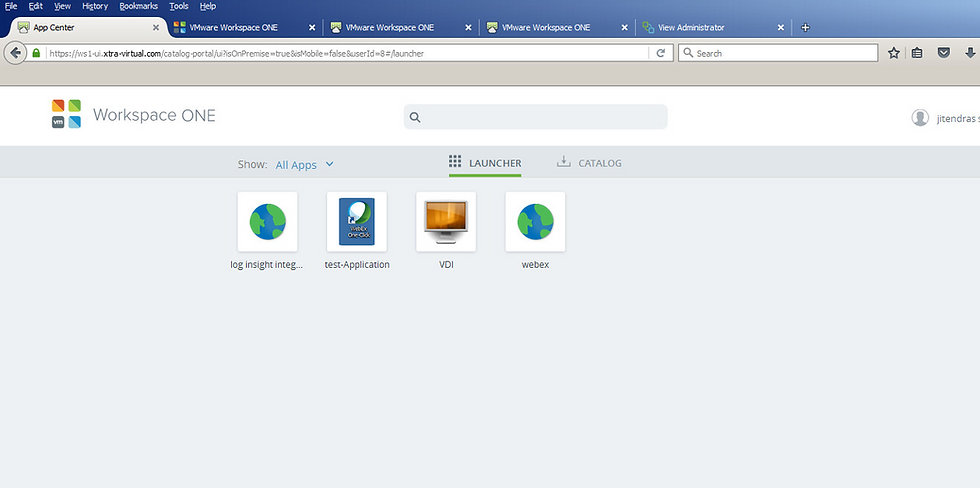Click the Catalog download icon
The width and height of the screenshot is (980, 488).
[564, 162]
